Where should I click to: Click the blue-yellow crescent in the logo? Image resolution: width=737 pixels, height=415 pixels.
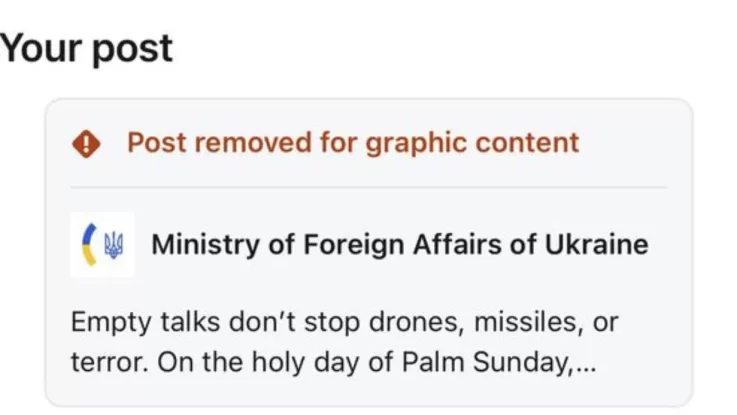(89, 245)
